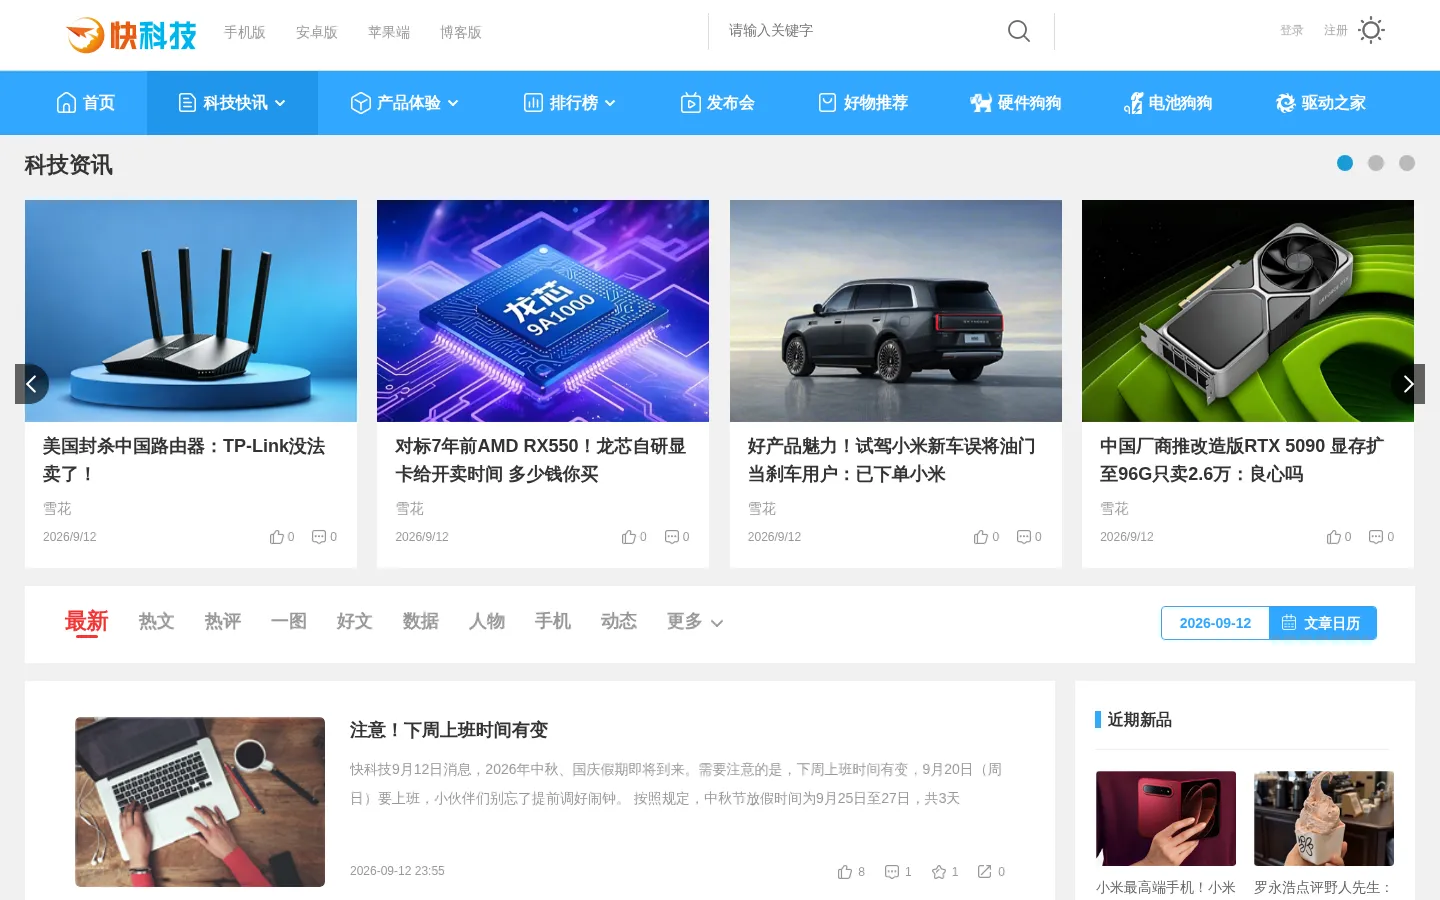Open the 美国封杀中国路由器 headline
The image size is (1440, 900).
pyautogui.click(x=184, y=460)
